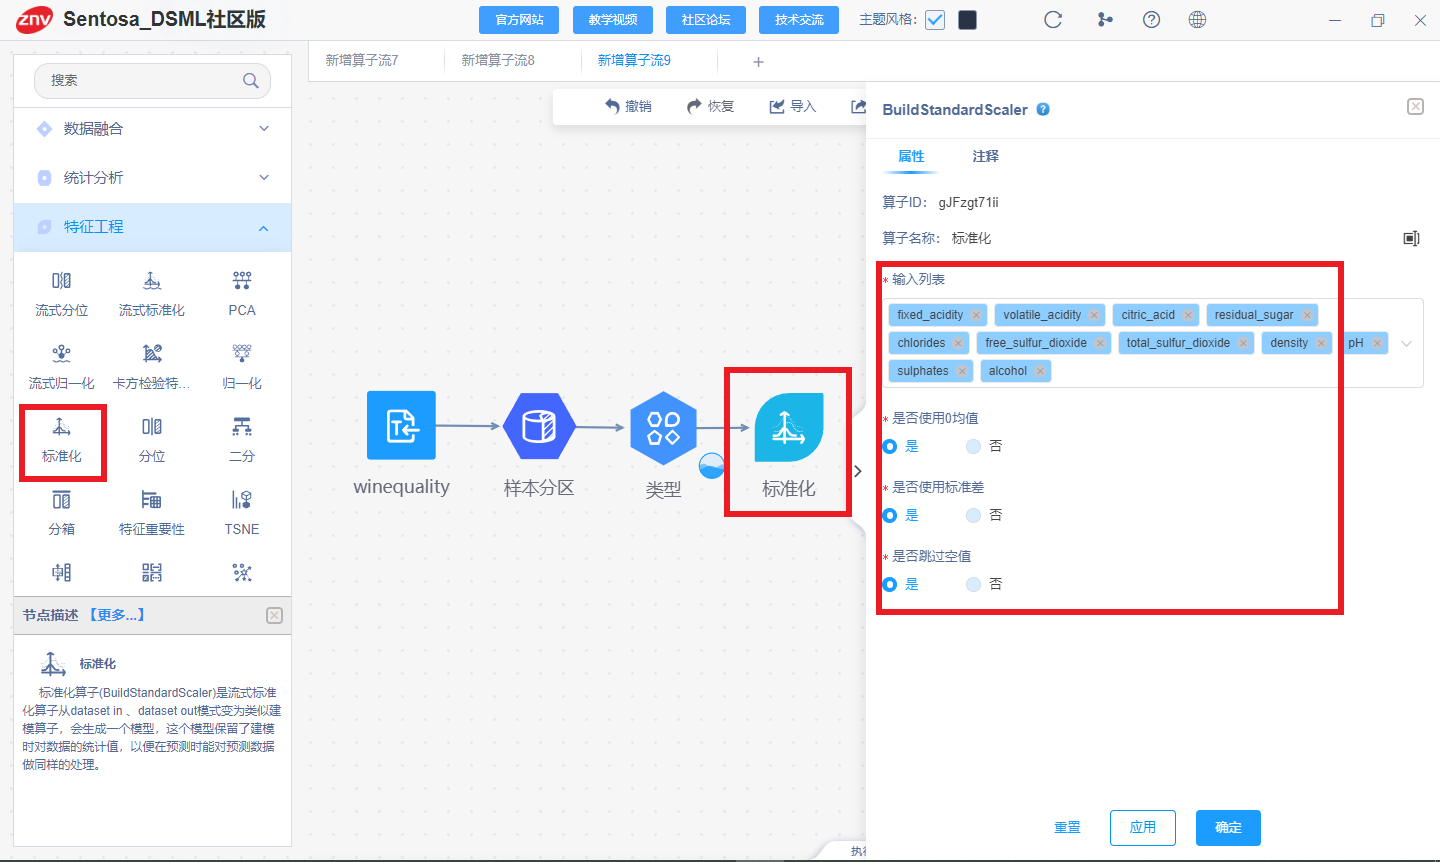The width and height of the screenshot is (1440, 862).
Task: Select the 归一化 operator icon
Action: tap(242, 354)
